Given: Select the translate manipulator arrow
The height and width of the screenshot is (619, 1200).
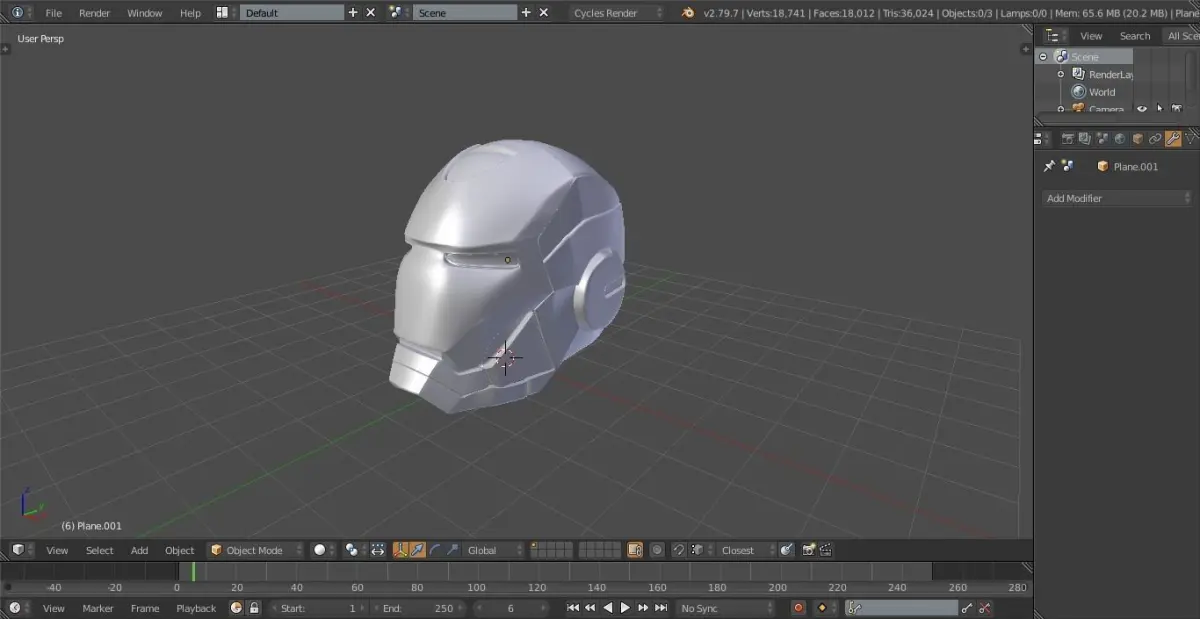Looking at the screenshot, I should tap(418, 550).
